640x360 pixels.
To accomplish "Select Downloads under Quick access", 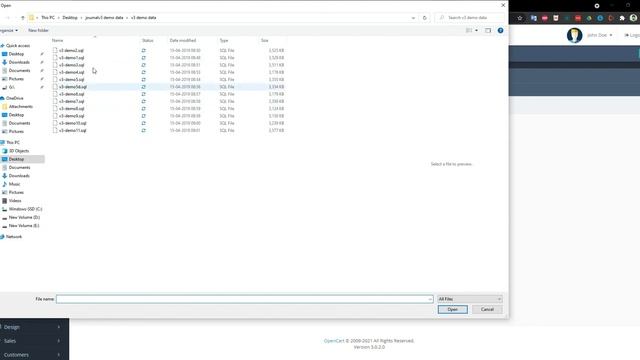I will [19, 62].
